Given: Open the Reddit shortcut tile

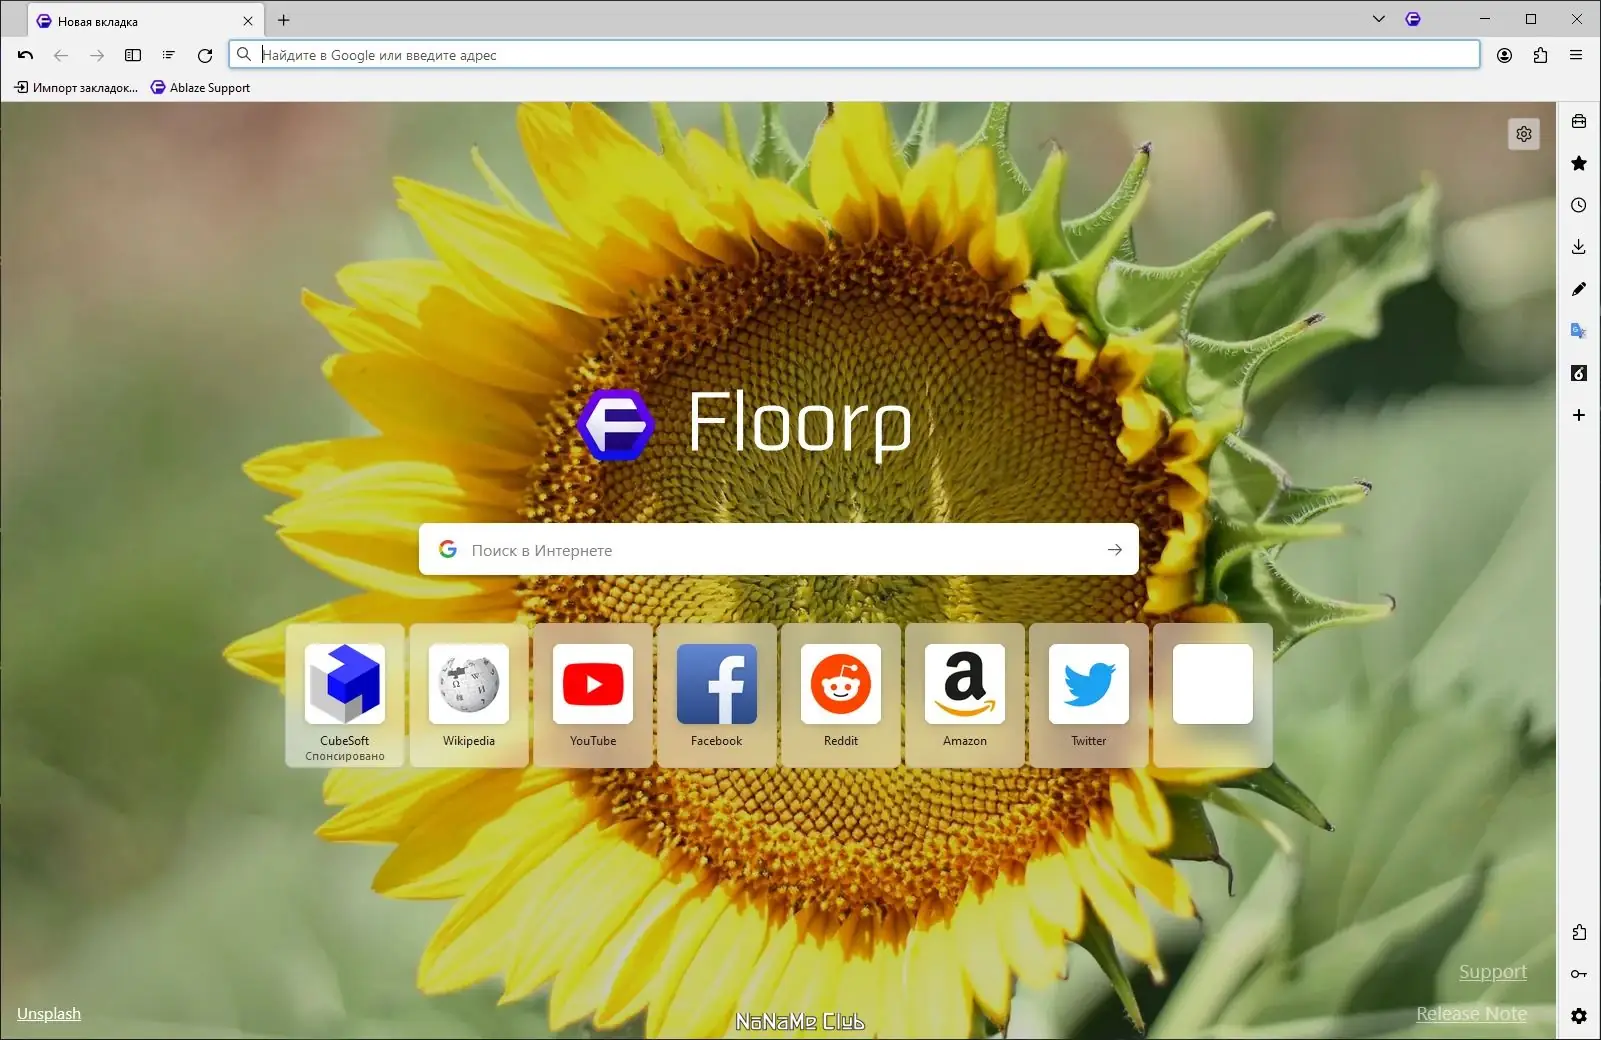Looking at the screenshot, I should pos(841,695).
